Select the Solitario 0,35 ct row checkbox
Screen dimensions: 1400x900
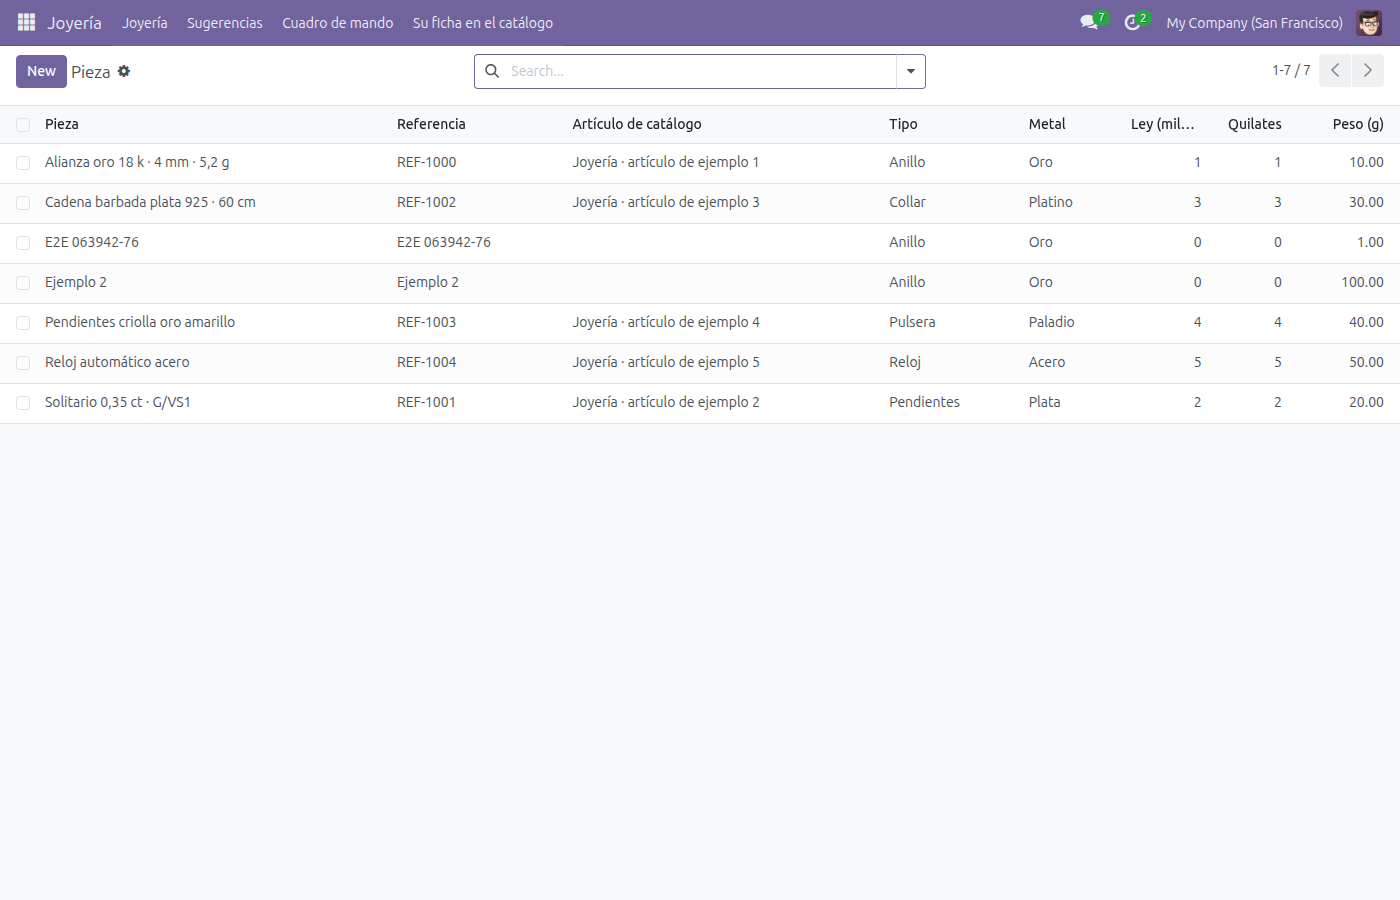coord(23,402)
